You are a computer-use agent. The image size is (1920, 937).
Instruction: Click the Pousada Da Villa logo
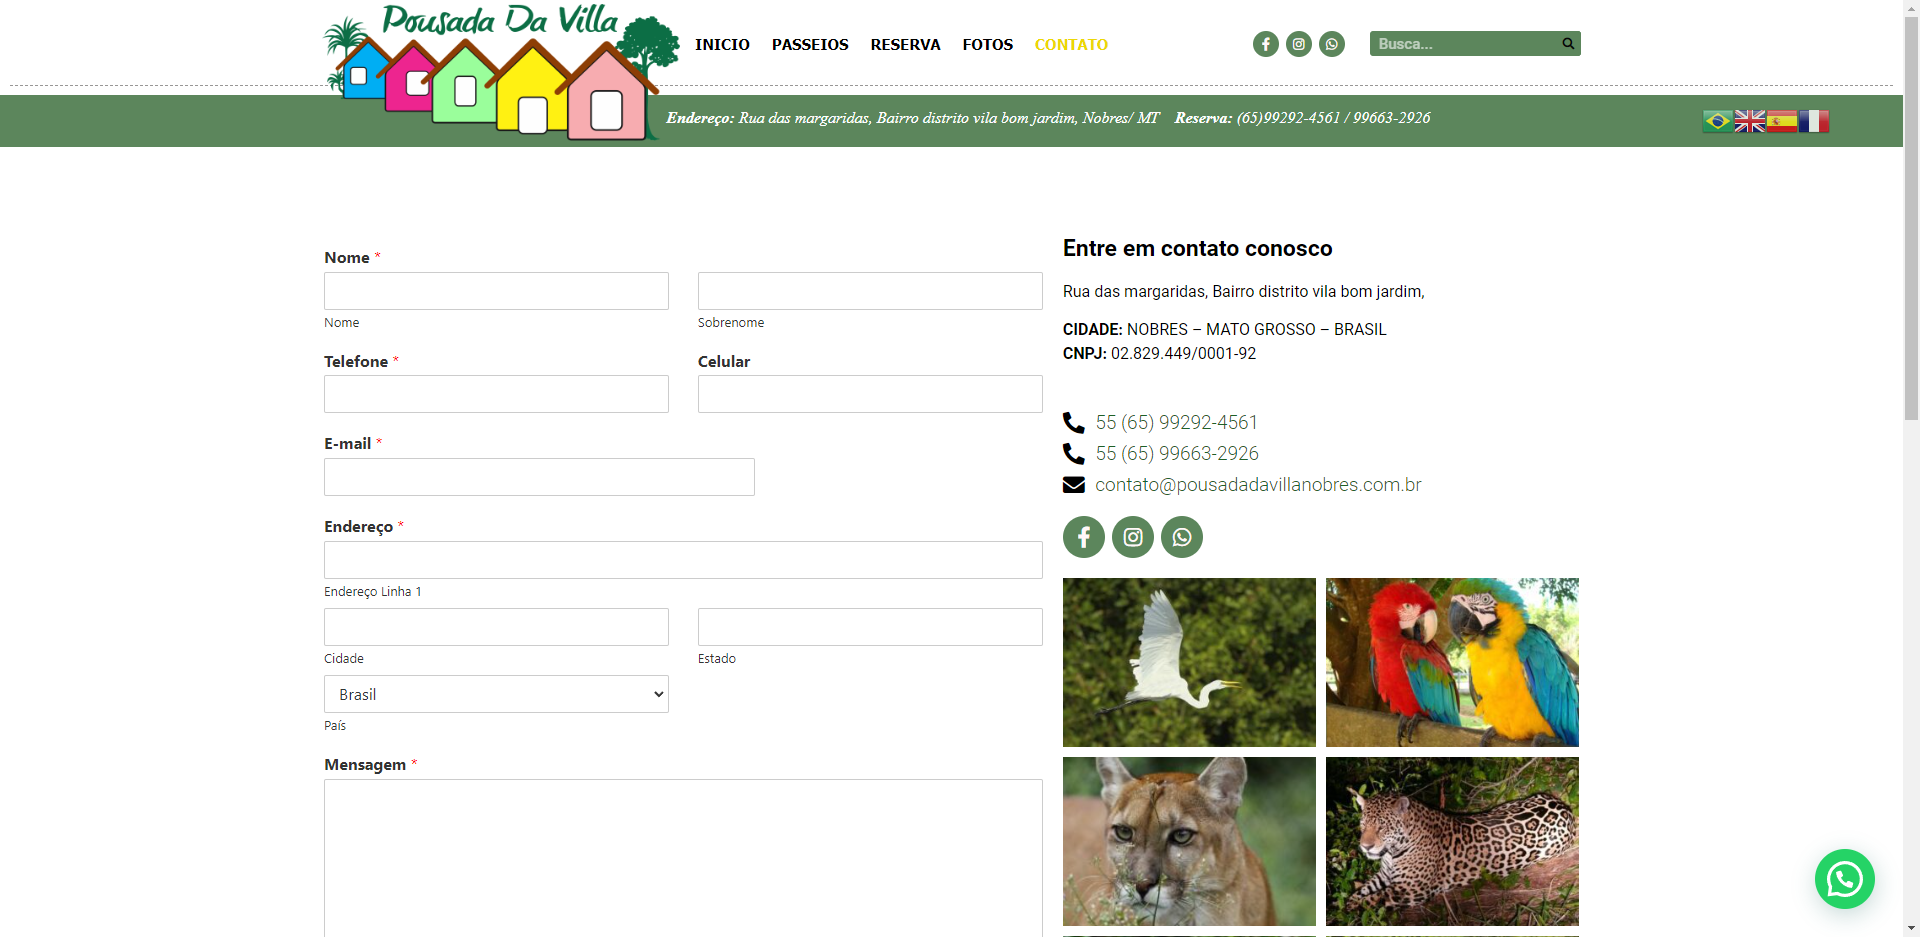[500, 70]
